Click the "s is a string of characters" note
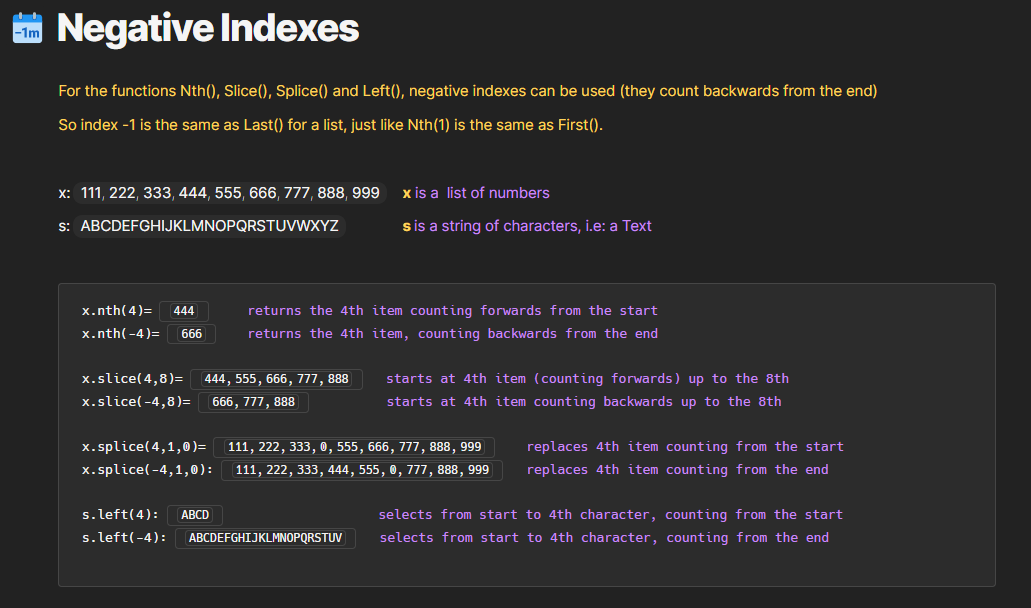This screenshot has width=1031, height=608. [526, 226]
